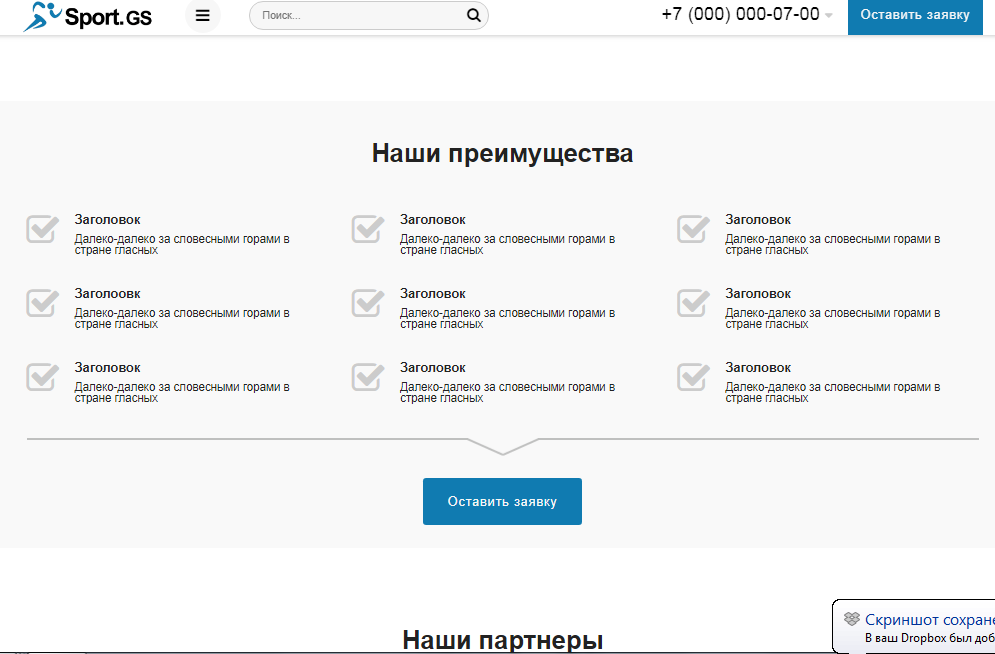Click the Наши партнеры section heading
The height and width of the screenshot is (654, 995).
pyautogui.click(x=502, y=637)
